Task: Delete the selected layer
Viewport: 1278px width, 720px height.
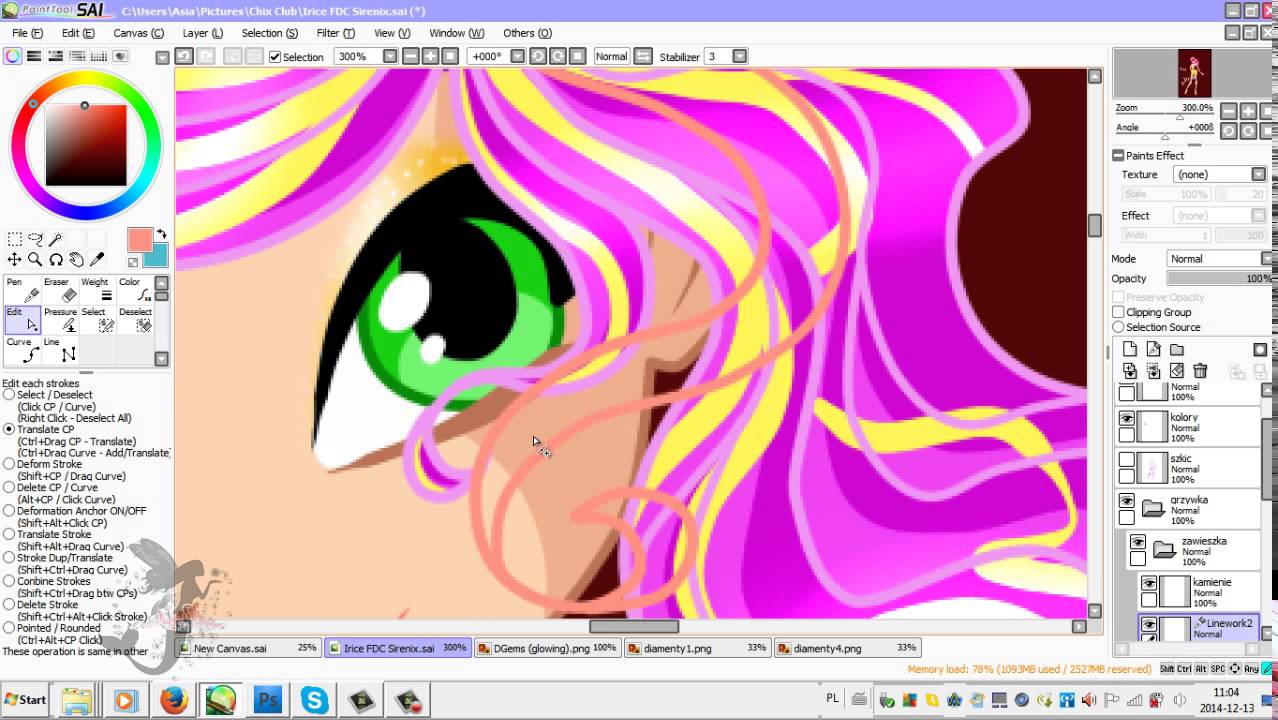Action: click(x=1200, y=371)
